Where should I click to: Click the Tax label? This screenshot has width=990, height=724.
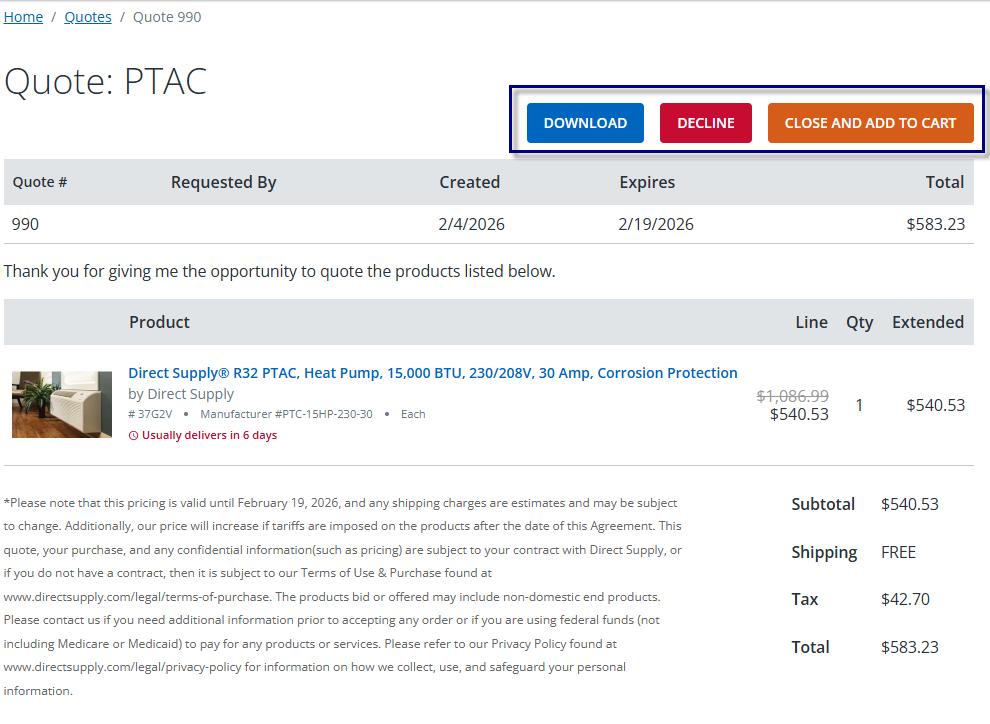point(805,600)
